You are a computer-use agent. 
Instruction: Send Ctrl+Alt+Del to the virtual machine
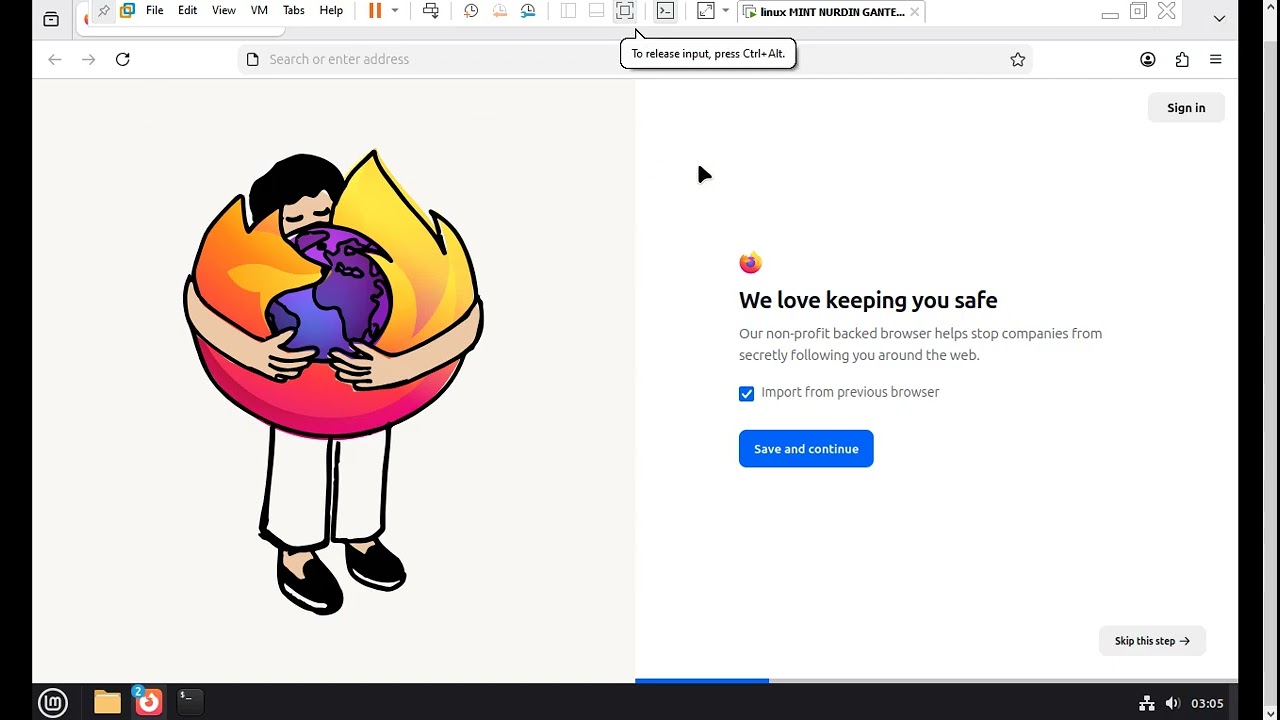coord(431,11)
